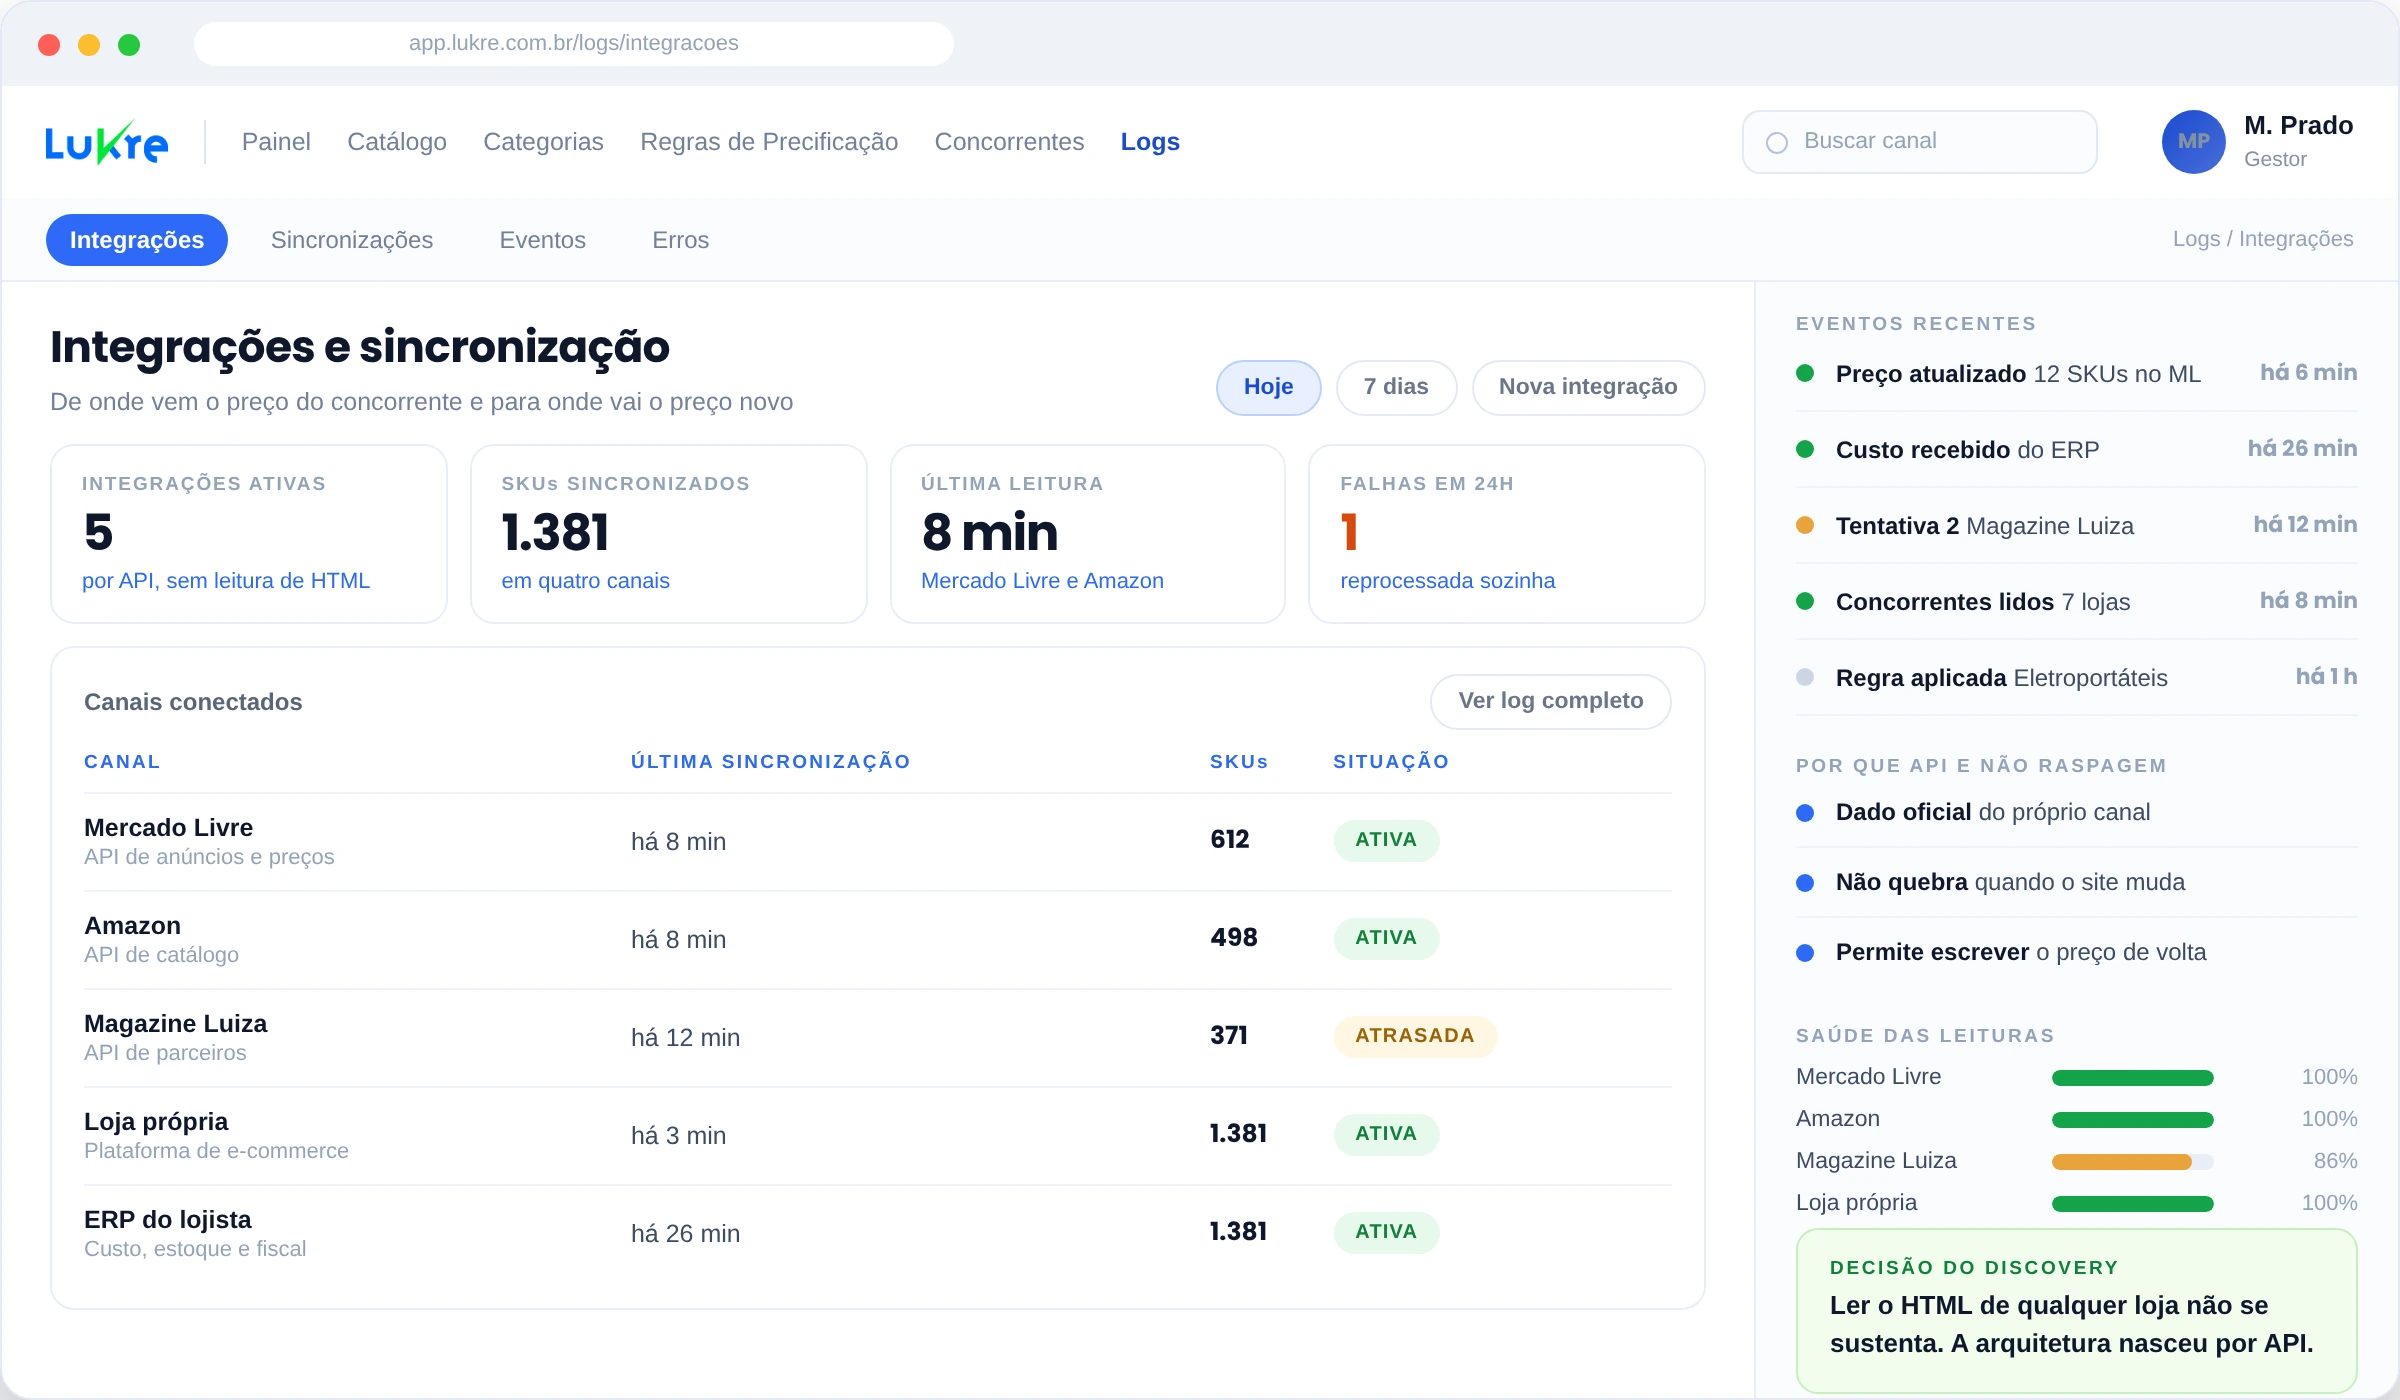This screenshot has width=2400, height=1400.
Task: Click the browser address bar URL
Action: pyautogui.click(x=574, y=43)
